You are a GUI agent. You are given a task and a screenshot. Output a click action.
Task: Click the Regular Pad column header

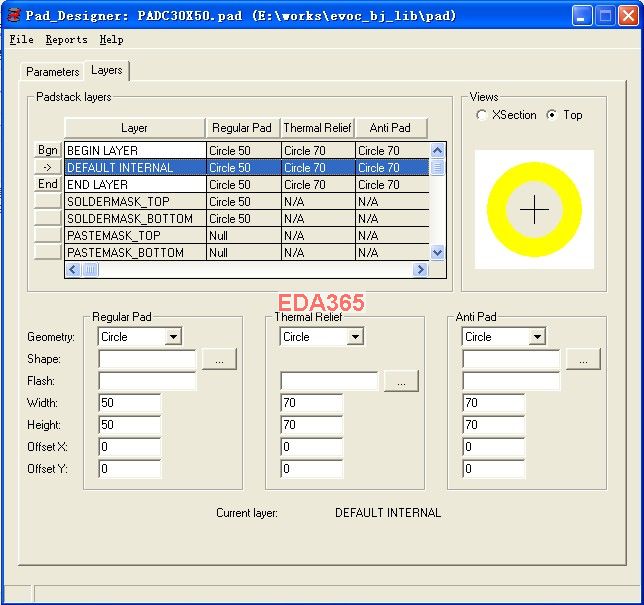(x=242, y=128)
